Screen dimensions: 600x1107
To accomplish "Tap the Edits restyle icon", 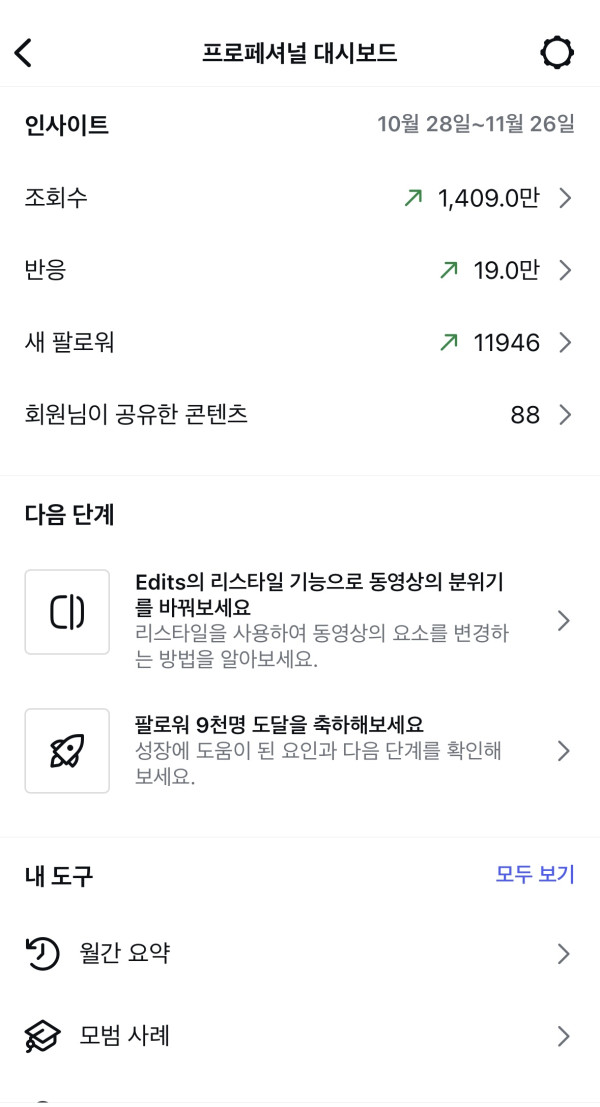I will pyautogui.click(x=67, y=612).
